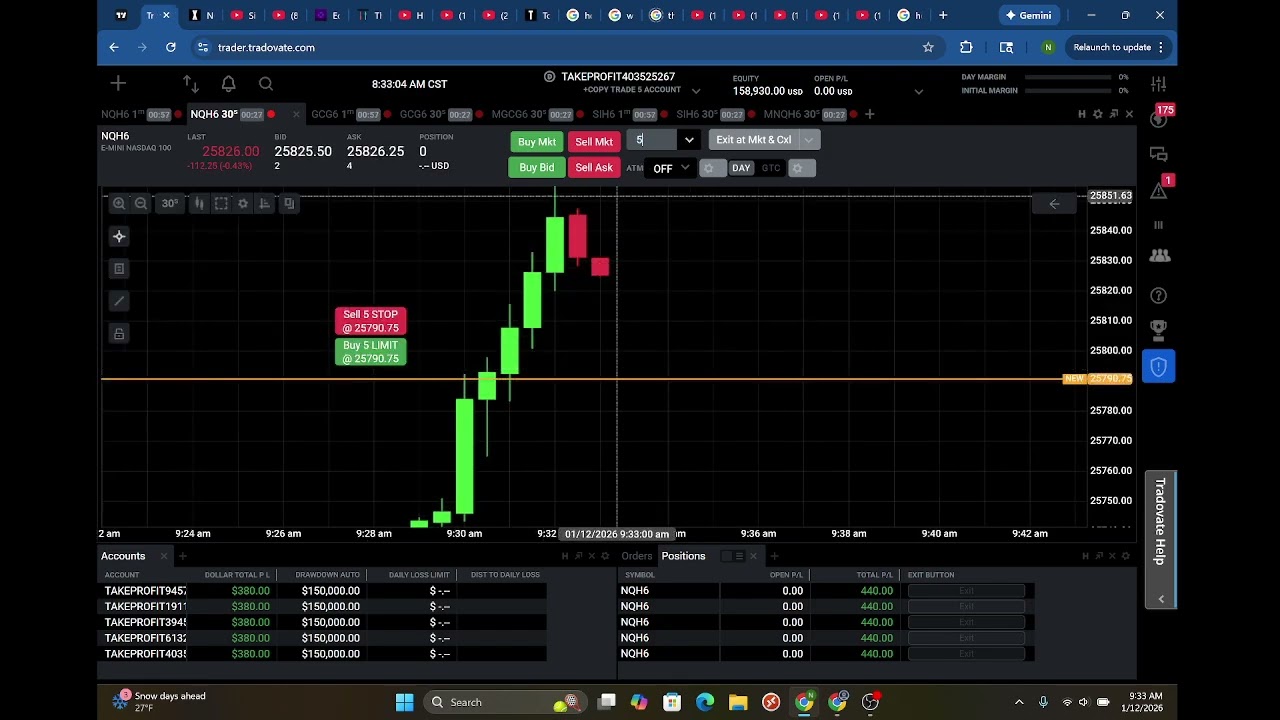Open the chat messages icon in right sidebar
Viewport: 1280px width, 720px height.
coord(1159,154)
